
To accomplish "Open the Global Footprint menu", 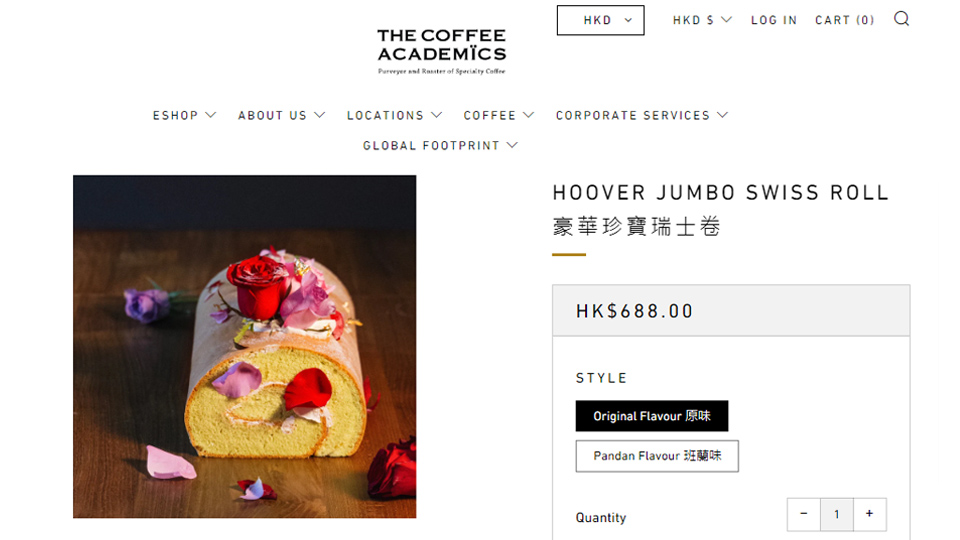I will [x=440, y=146].
